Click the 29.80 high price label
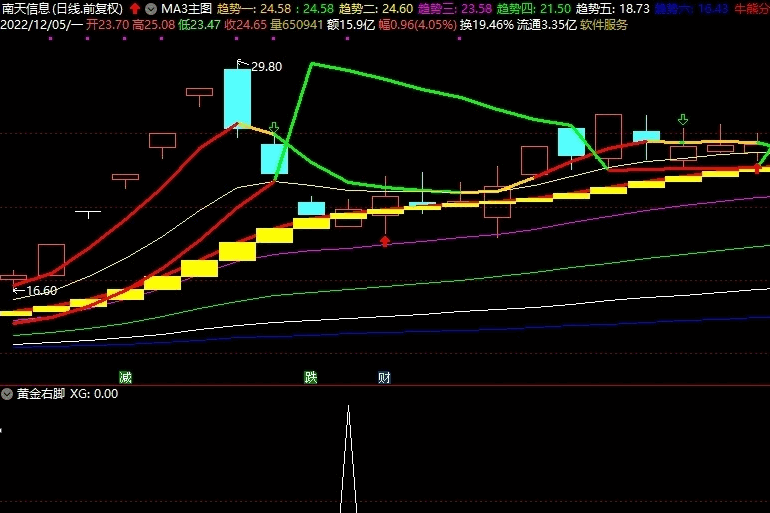This screenshot has width=770, height=513. (x=267, y=67)
